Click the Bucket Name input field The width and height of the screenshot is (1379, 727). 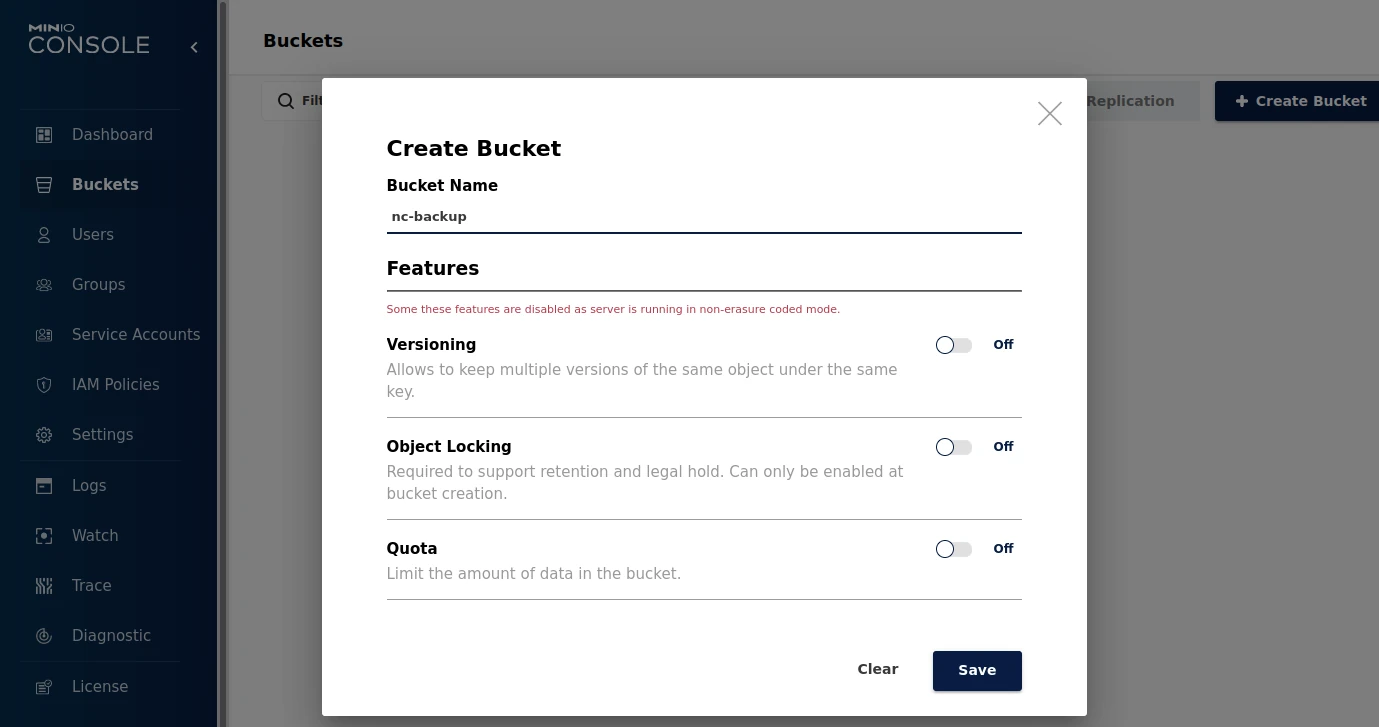pos(704,217)
